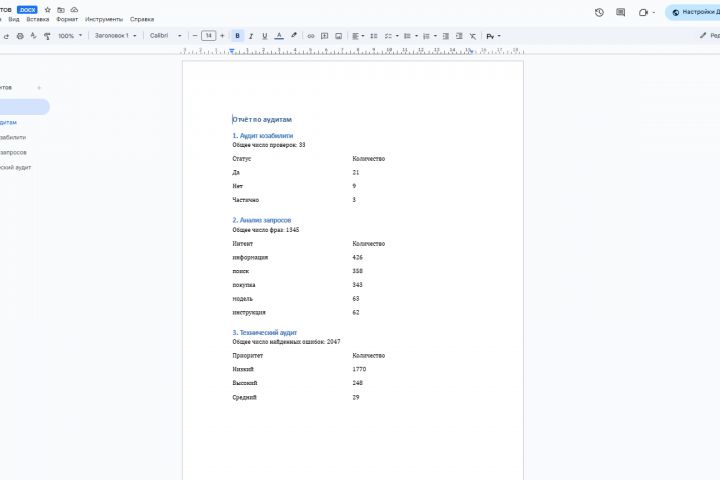Clear formatting with the crossed T icon
This screenshot has height=480, width=720.
(473, 36)
